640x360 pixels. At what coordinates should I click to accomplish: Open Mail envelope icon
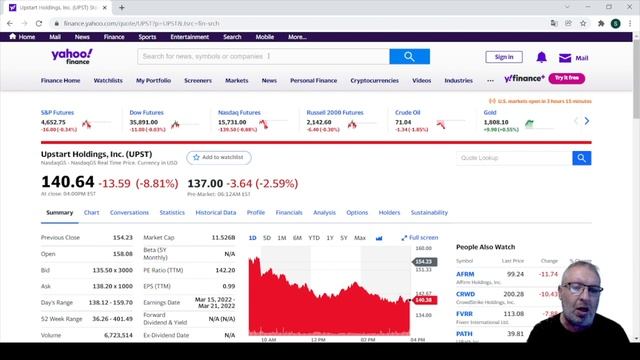click(565, 58)
